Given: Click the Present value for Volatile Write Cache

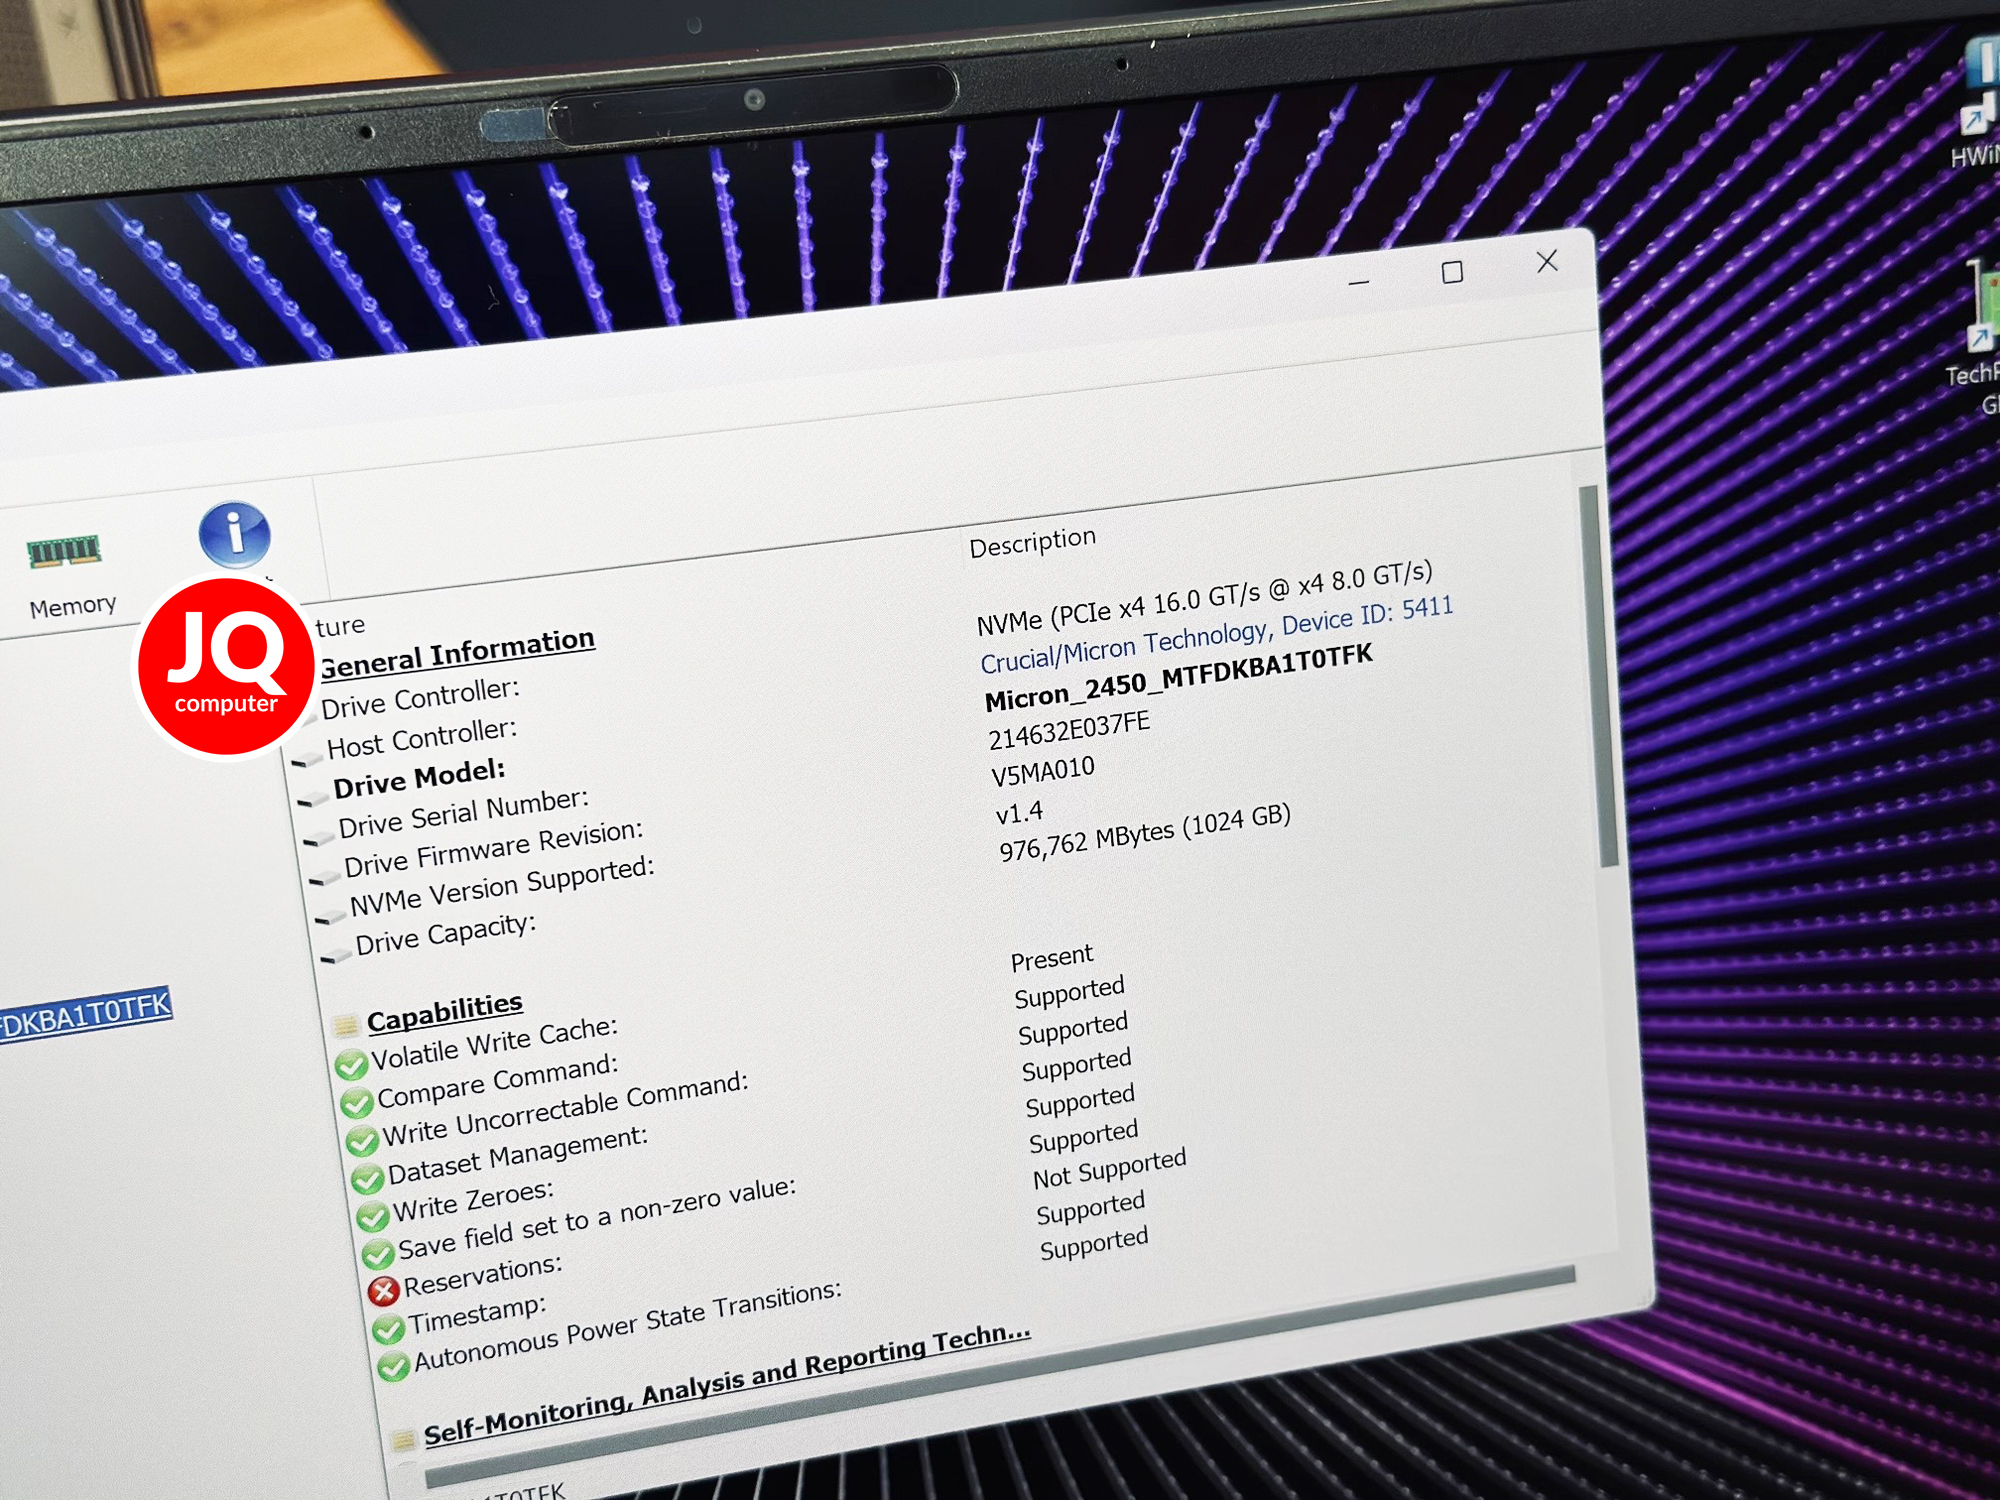Looking at the screenshot, I should [x=1052, y=957].
